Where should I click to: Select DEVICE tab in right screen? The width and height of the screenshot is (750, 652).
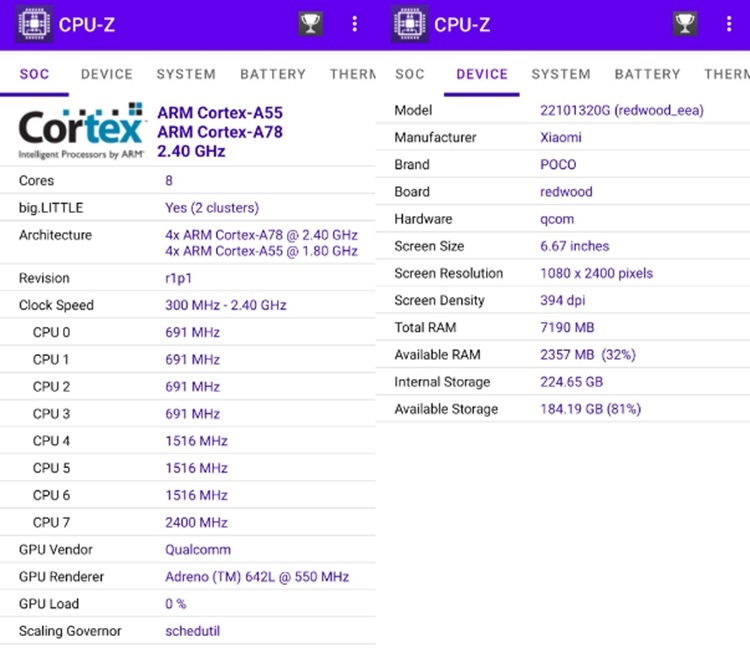pos(482,74)
